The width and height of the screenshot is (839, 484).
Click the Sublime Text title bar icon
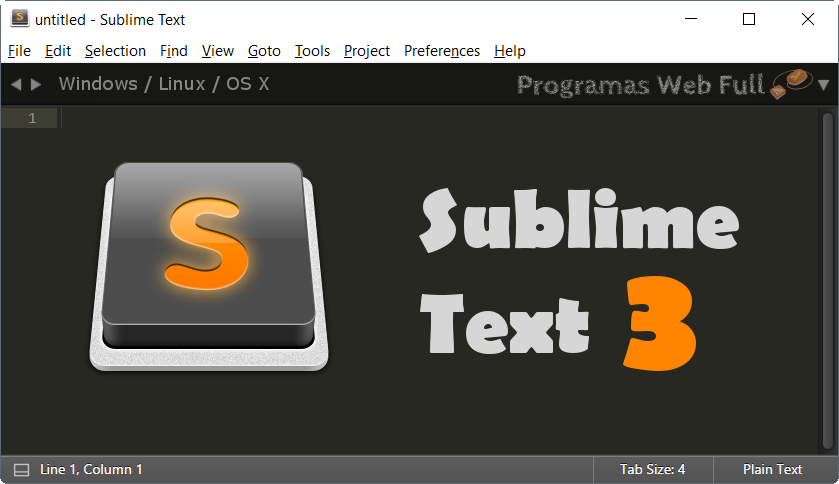coord(20,18)
